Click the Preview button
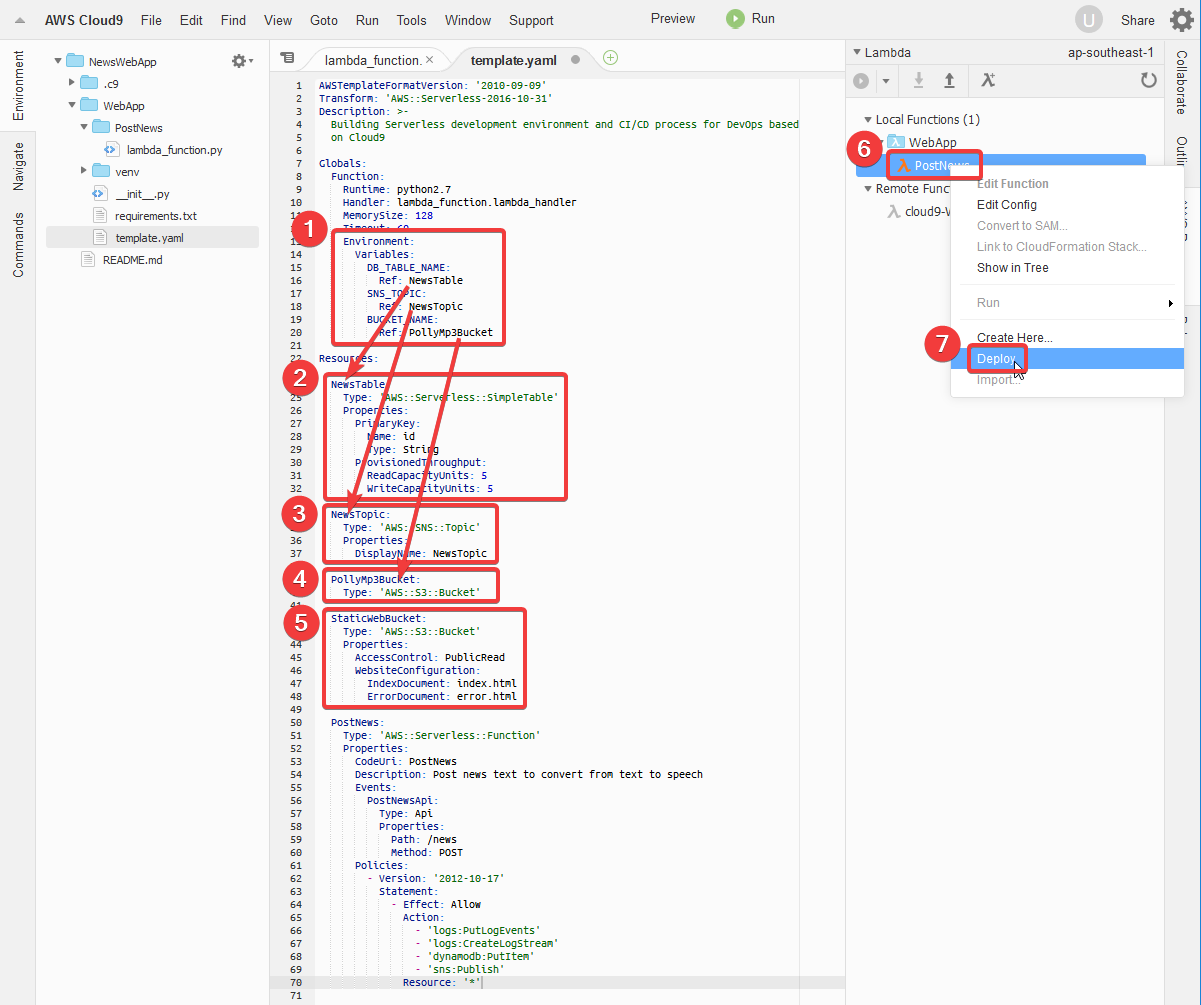1201x1005 pixels. [x=673, y=19]
